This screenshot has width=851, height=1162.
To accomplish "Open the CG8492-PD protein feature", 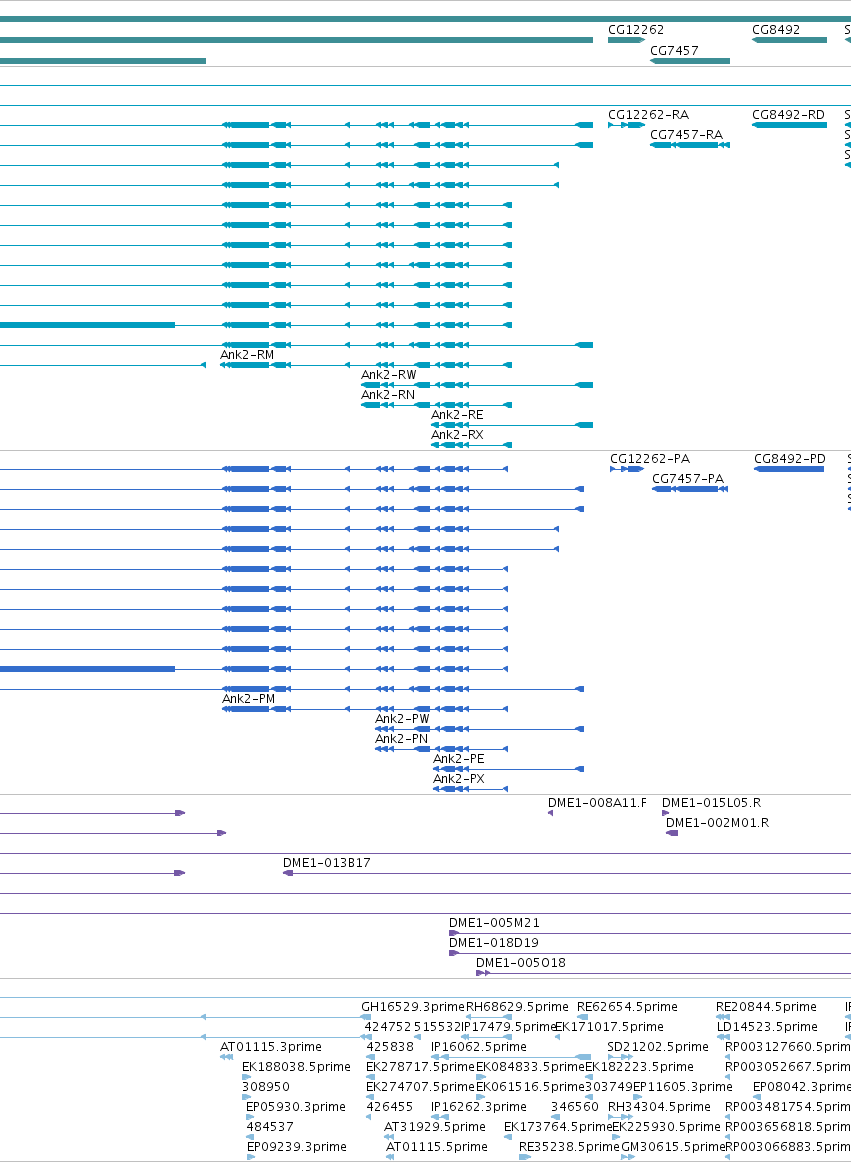I will 789,459.
